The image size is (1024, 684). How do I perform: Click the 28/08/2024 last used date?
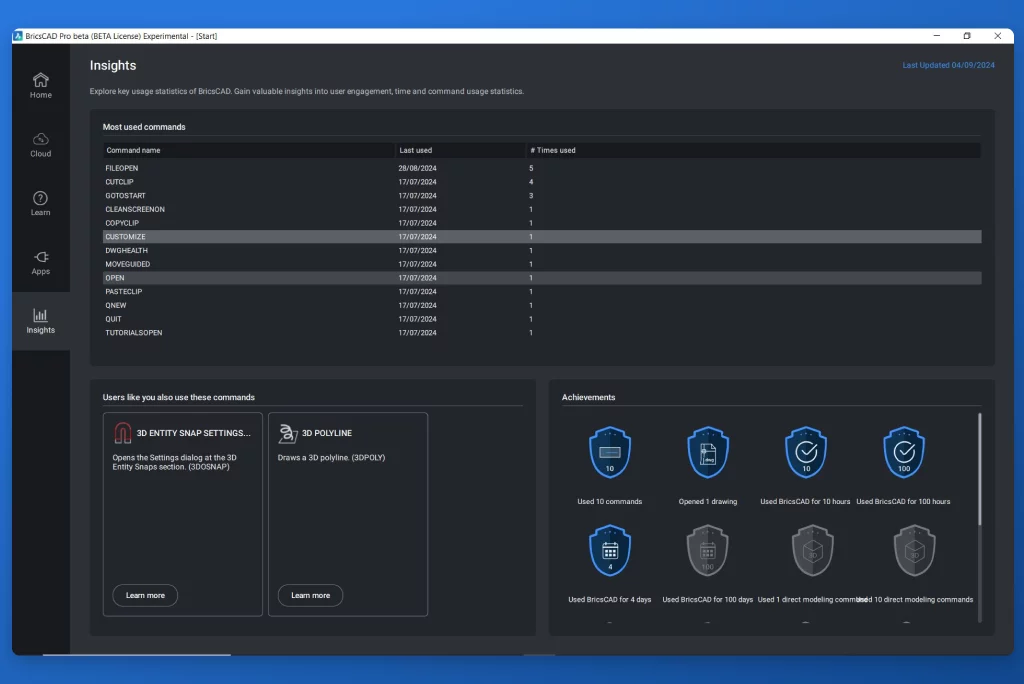tap(417, 168)
